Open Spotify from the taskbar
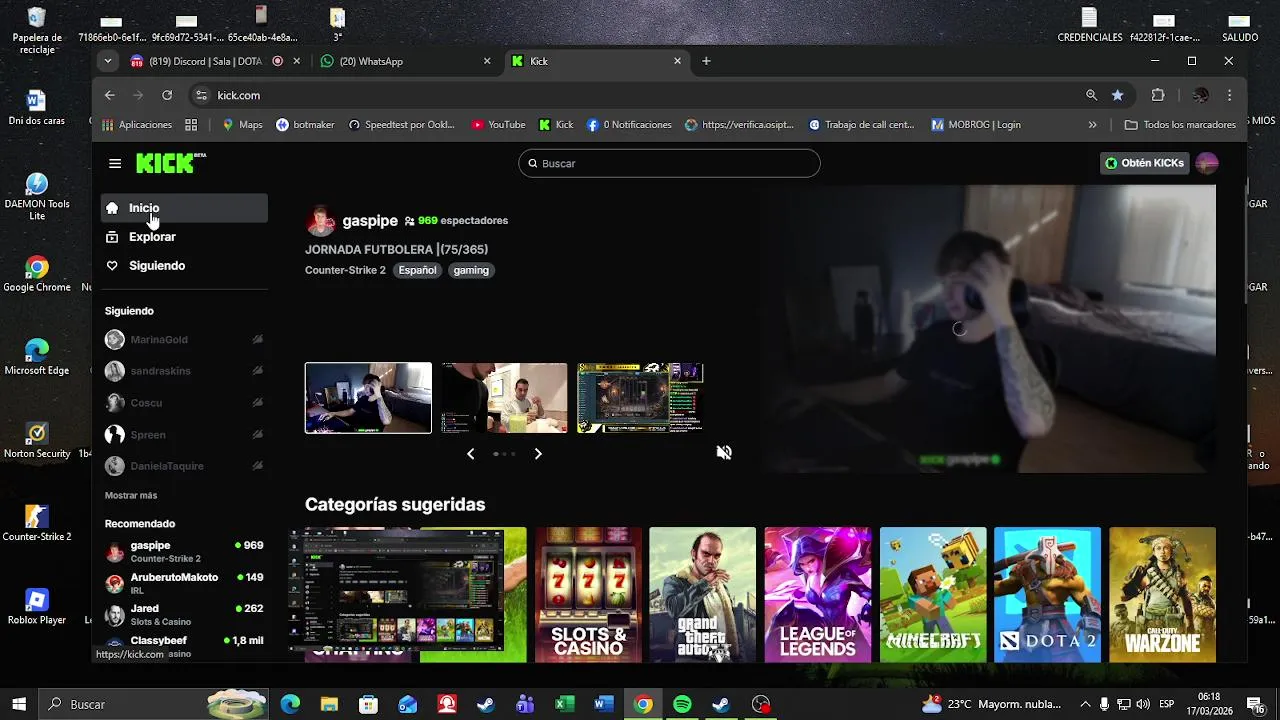Viewport: 1280px width, 720px height. 682,704
